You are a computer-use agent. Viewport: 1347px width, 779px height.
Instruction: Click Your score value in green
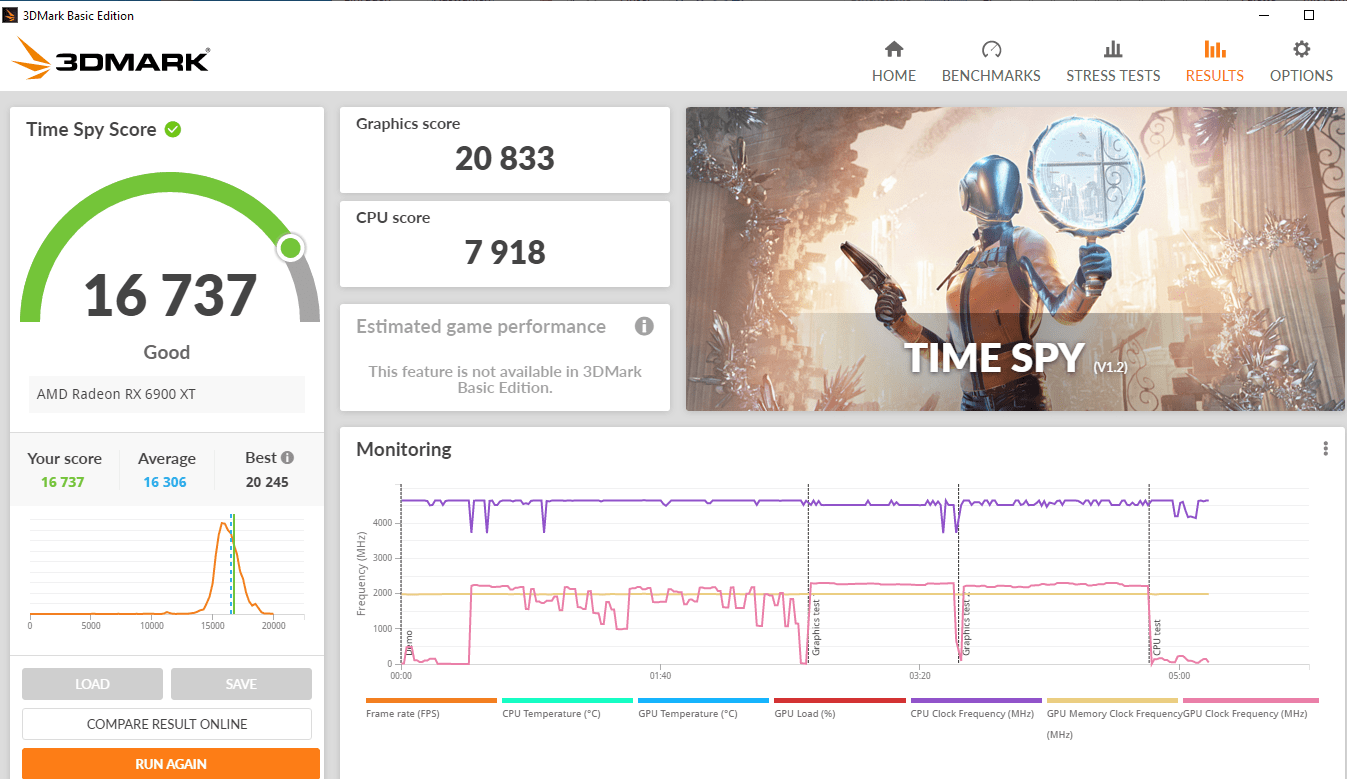[x=63, y=482]
